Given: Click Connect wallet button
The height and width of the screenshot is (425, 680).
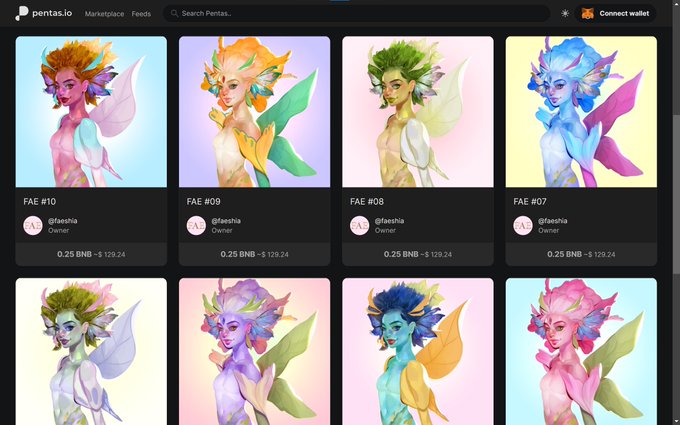Looking at the screenshot, I should pyautogui.click(x=615, y=13).
